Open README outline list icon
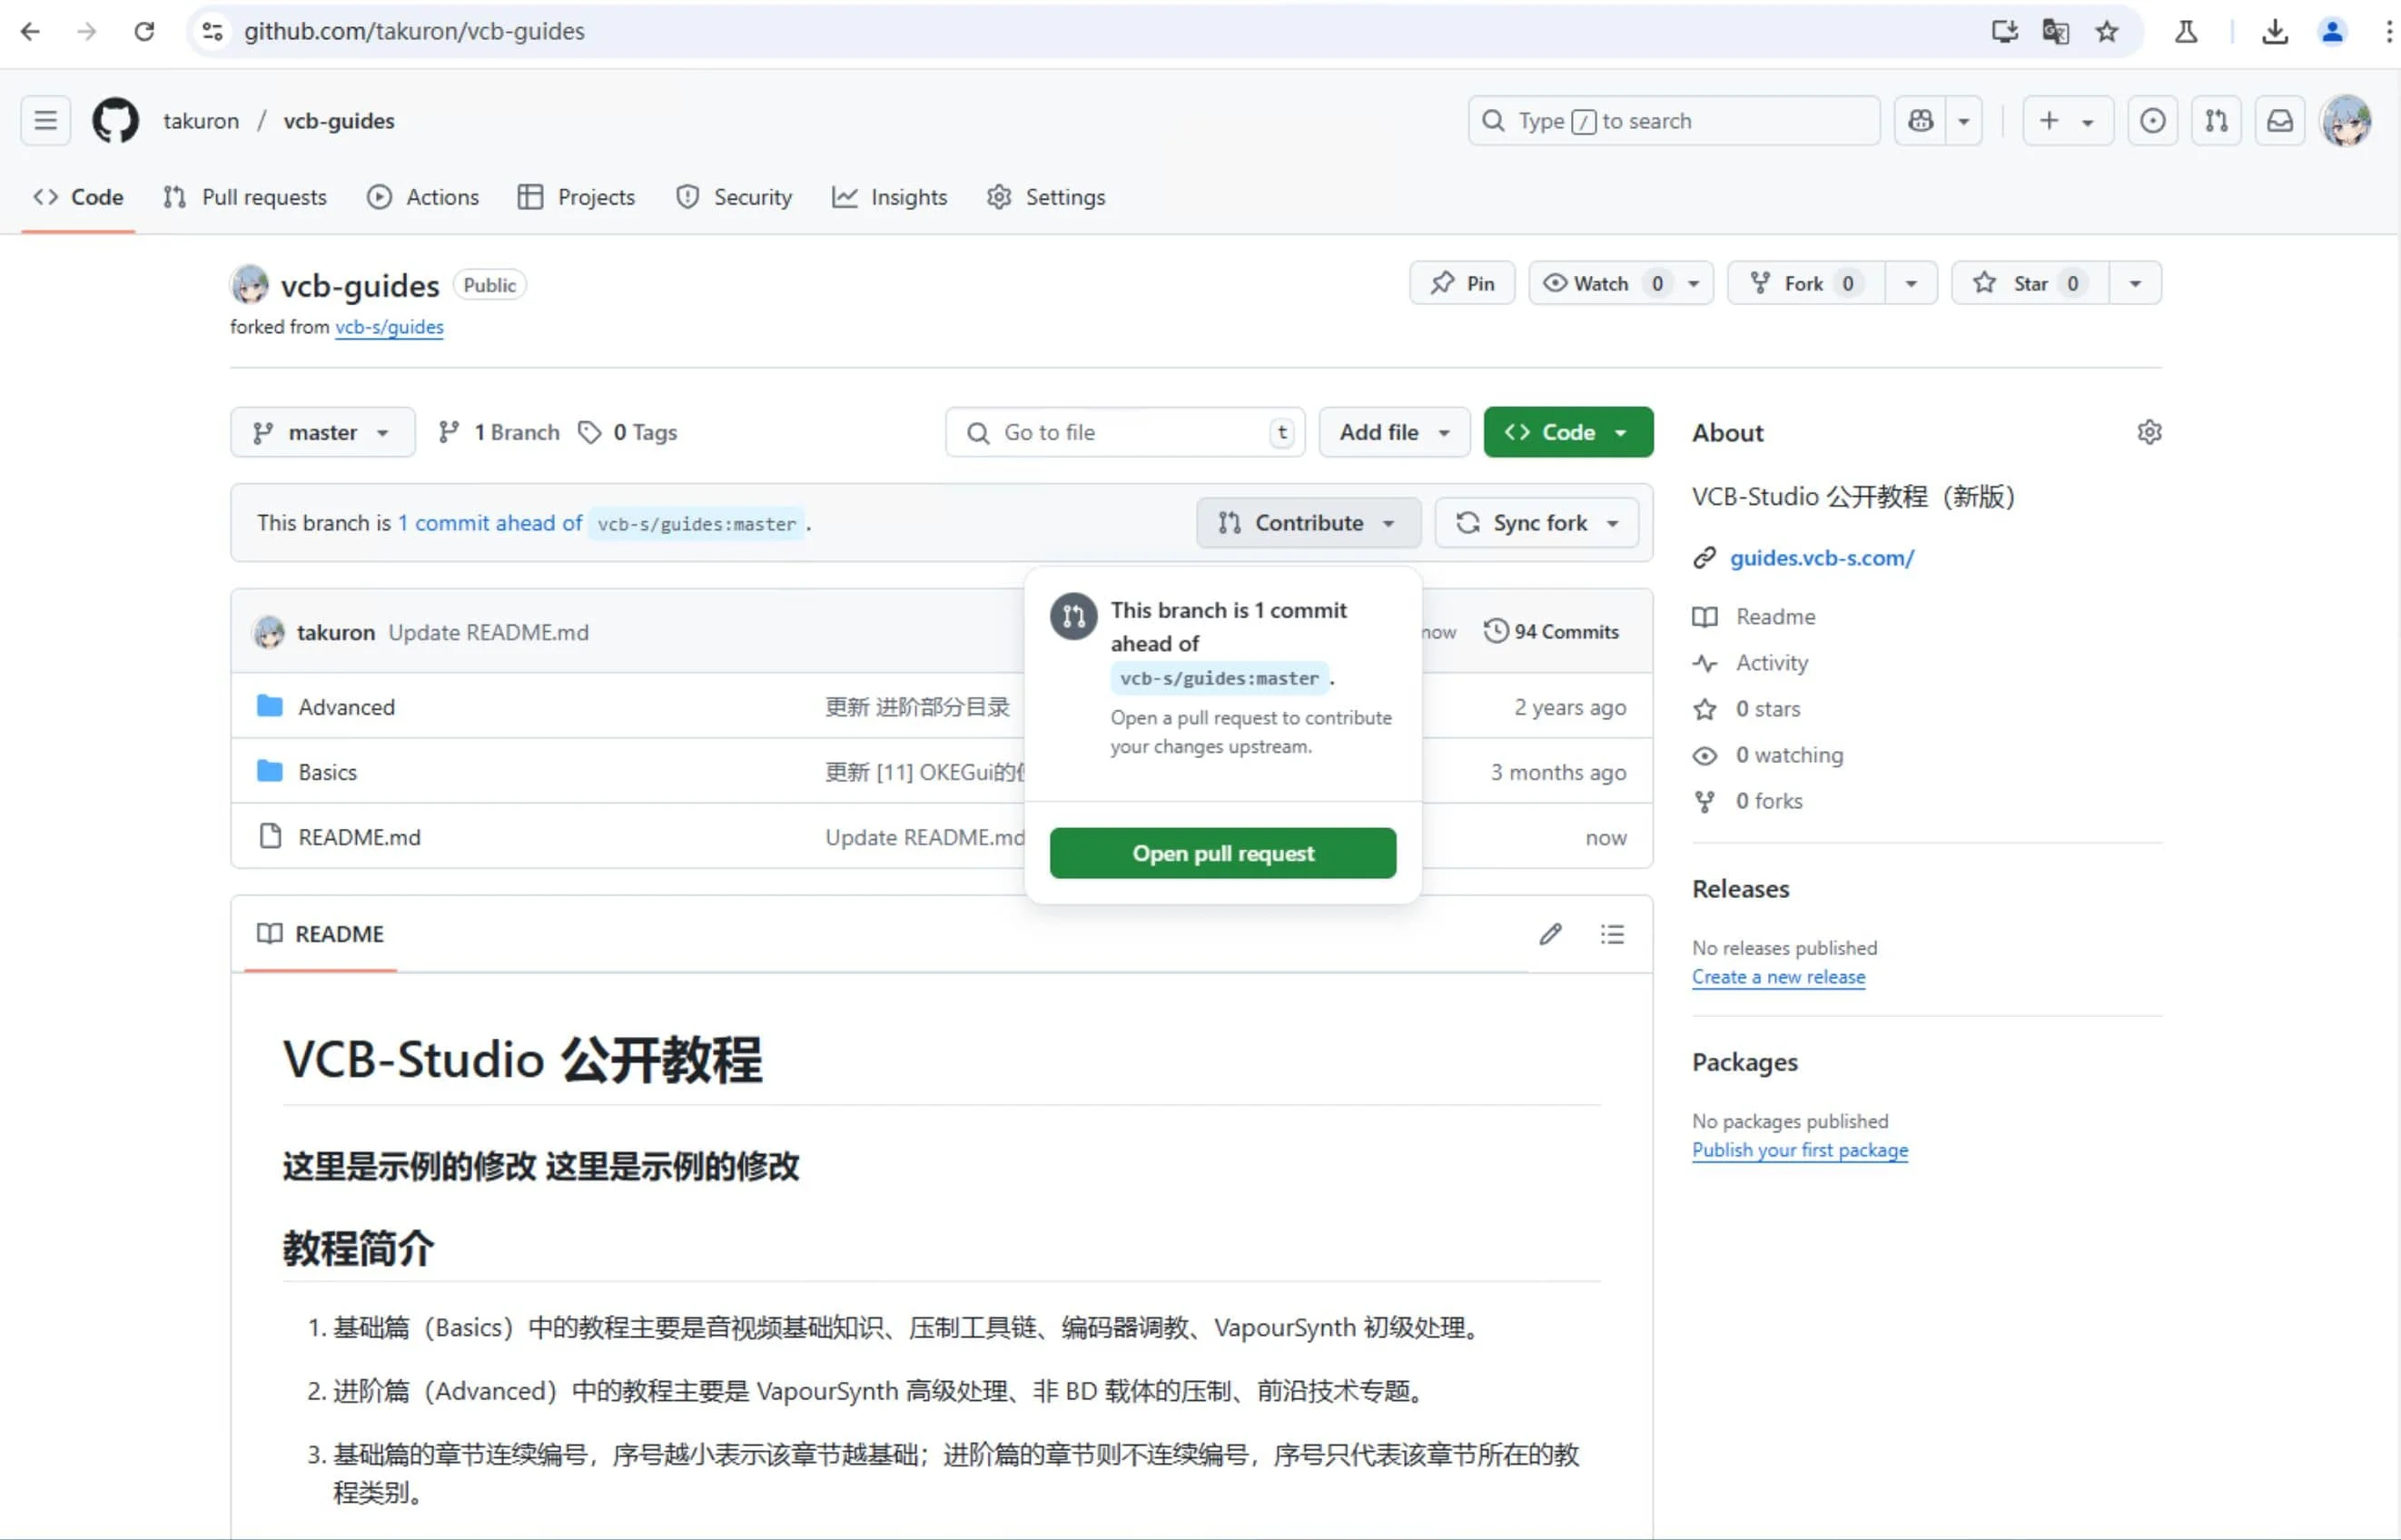Screen dimensions: 2401x1540 pyautogui.click(x=1612, y=934)
